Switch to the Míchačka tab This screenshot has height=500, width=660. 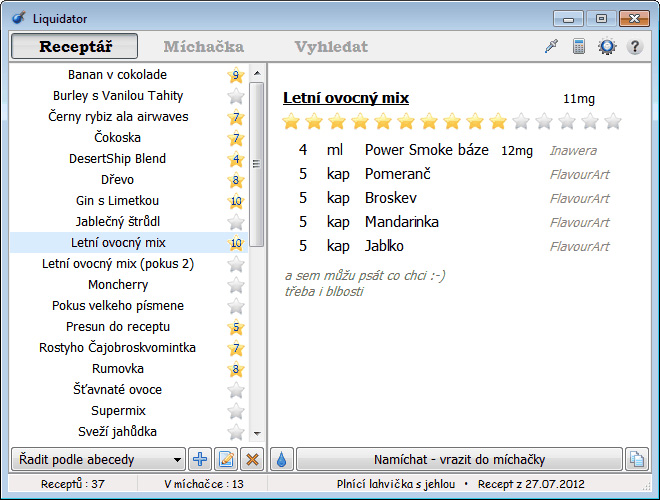click(204, 46)
